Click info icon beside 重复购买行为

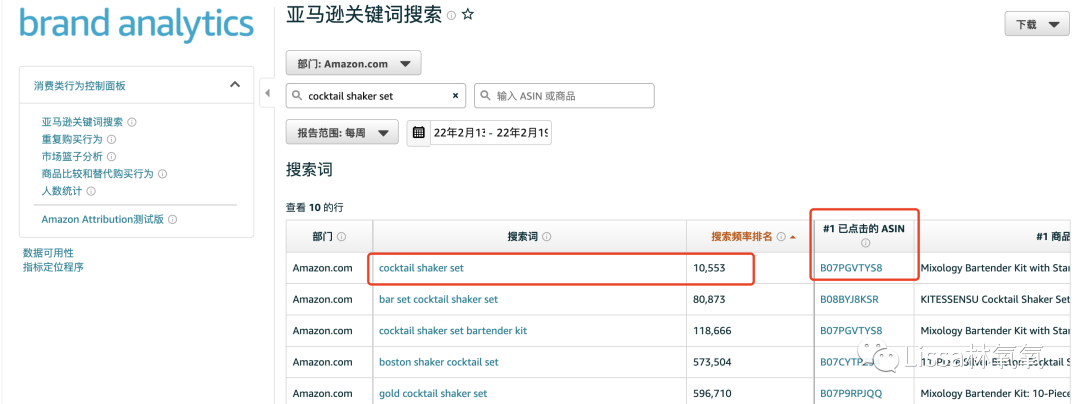point(112,140)
